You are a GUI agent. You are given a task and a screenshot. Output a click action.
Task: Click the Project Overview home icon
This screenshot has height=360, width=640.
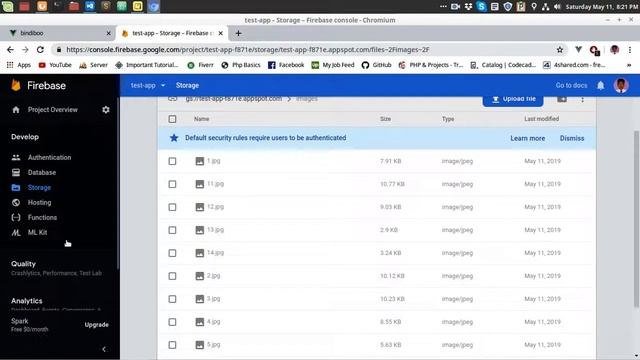16,109
